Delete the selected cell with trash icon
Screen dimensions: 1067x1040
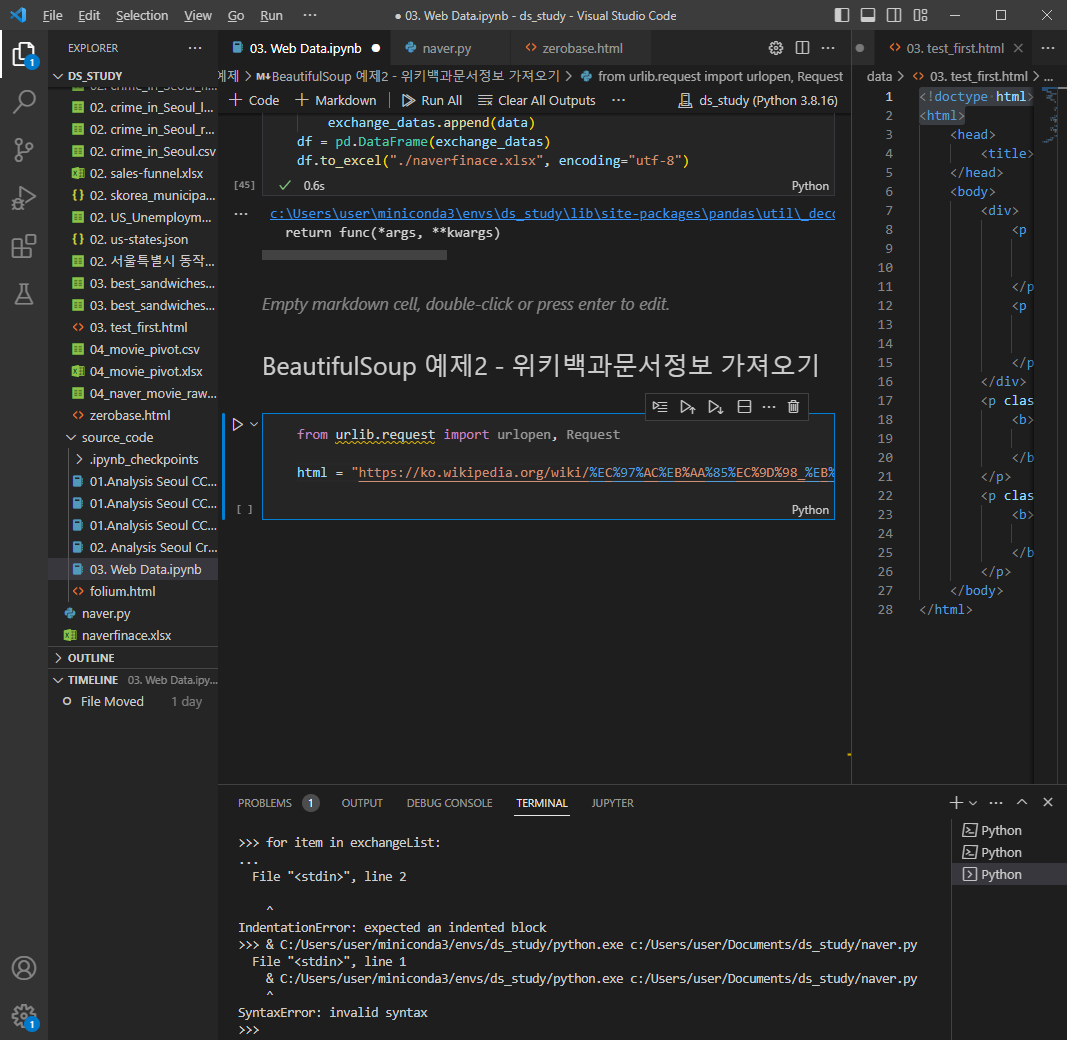[793, 407]
